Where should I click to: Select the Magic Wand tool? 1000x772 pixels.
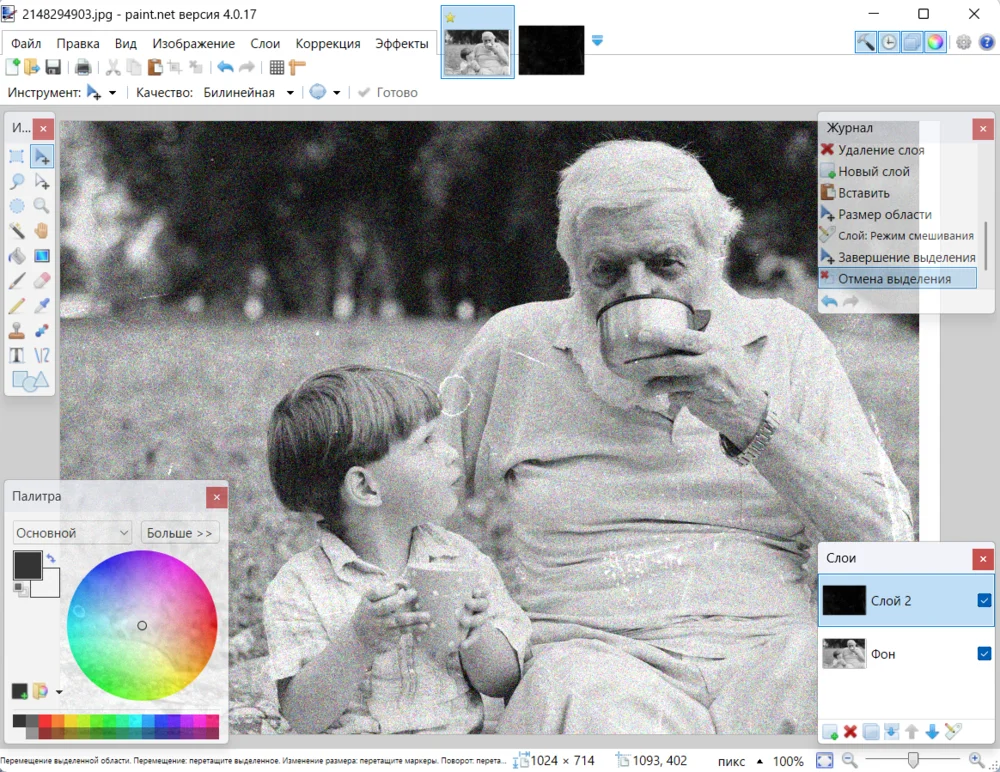(17, 231)
